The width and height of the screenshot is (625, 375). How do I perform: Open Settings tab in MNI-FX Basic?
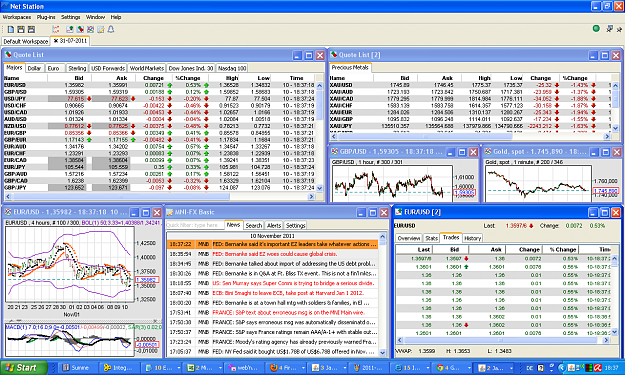(296, 226)
